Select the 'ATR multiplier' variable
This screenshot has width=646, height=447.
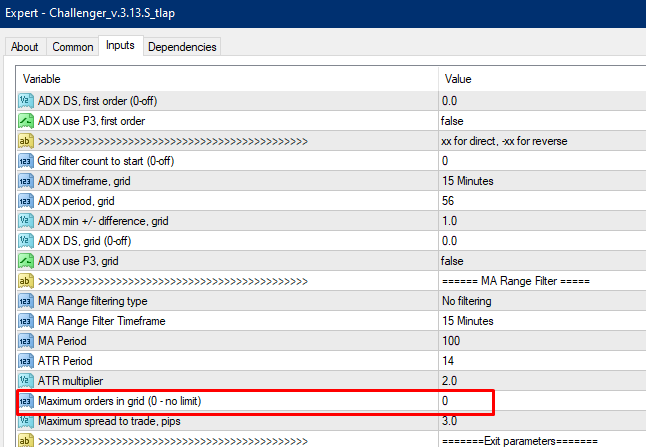70,381
